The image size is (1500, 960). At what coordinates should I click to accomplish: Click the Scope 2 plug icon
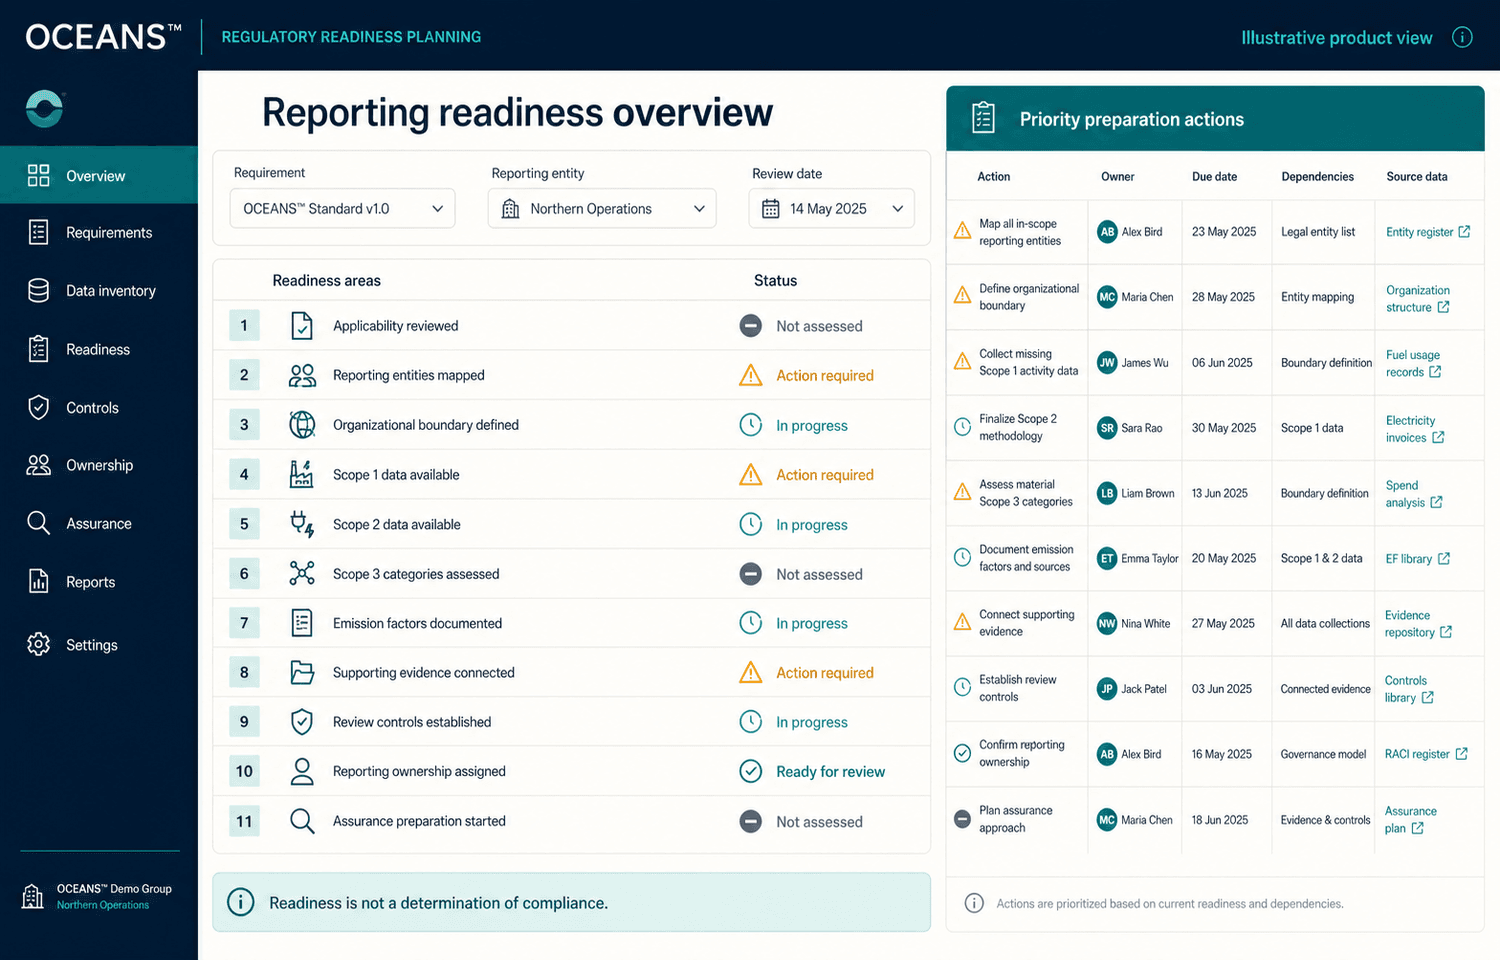tap(302, 524)
